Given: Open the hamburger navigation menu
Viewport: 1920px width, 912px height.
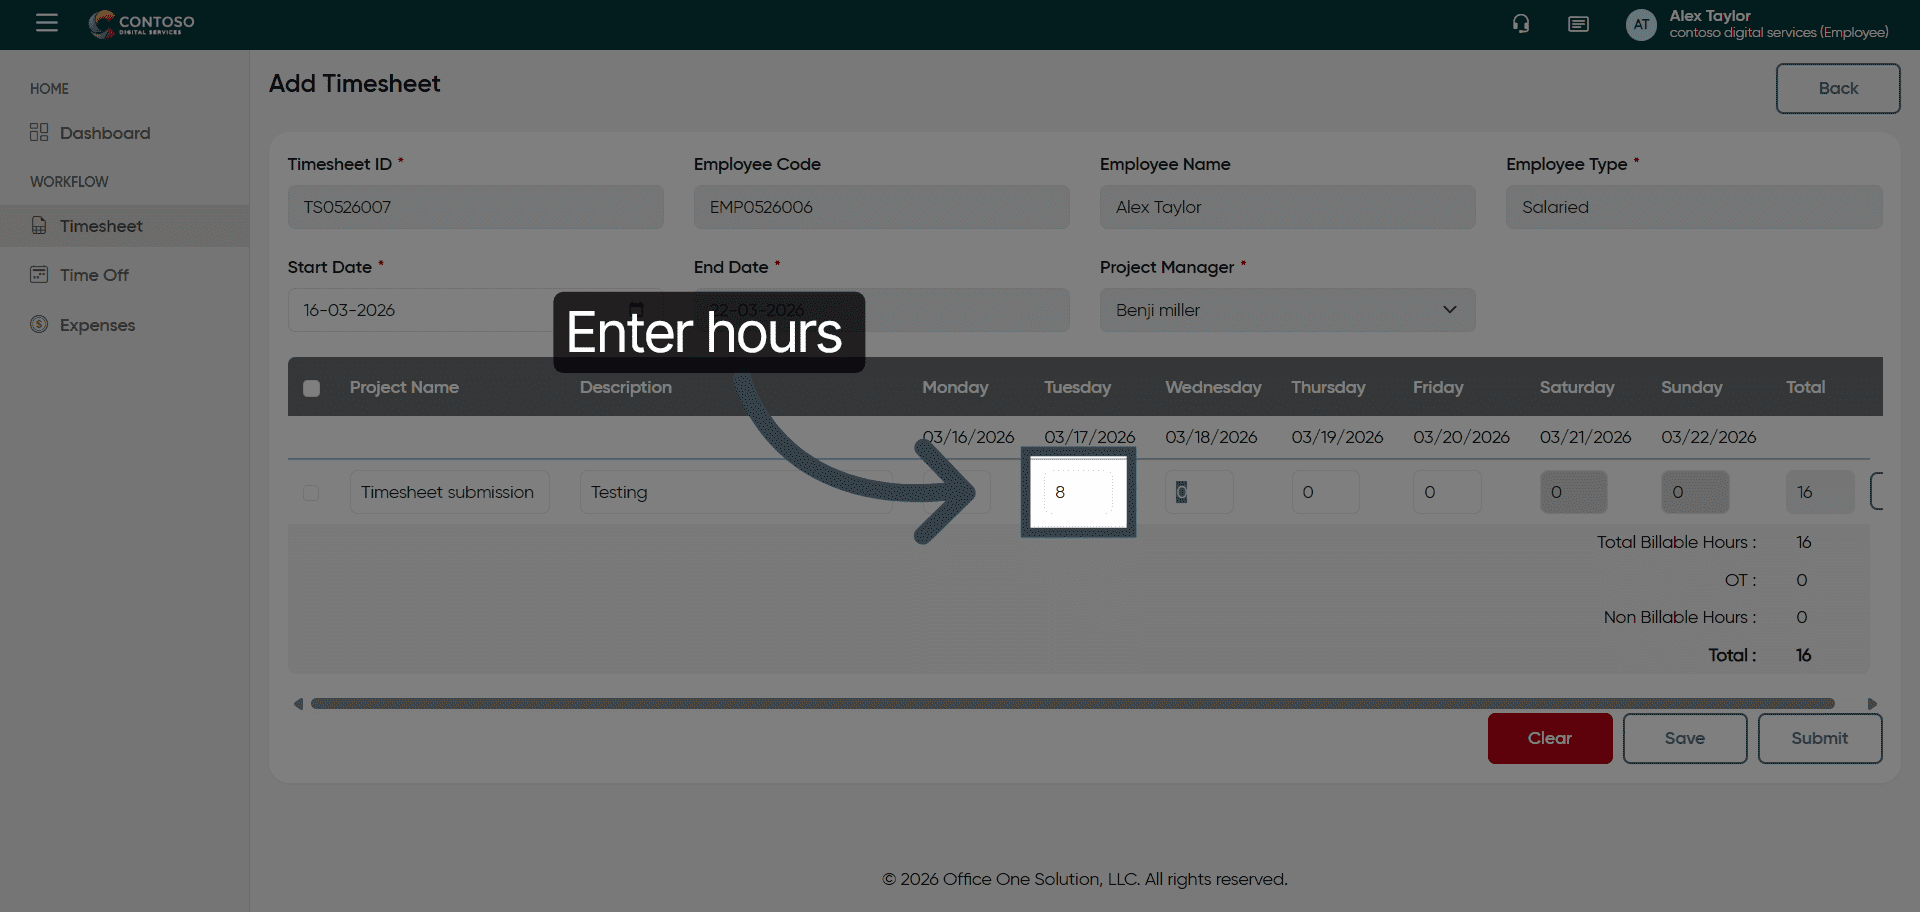Looking at the screenshot, I should (47, 23).
